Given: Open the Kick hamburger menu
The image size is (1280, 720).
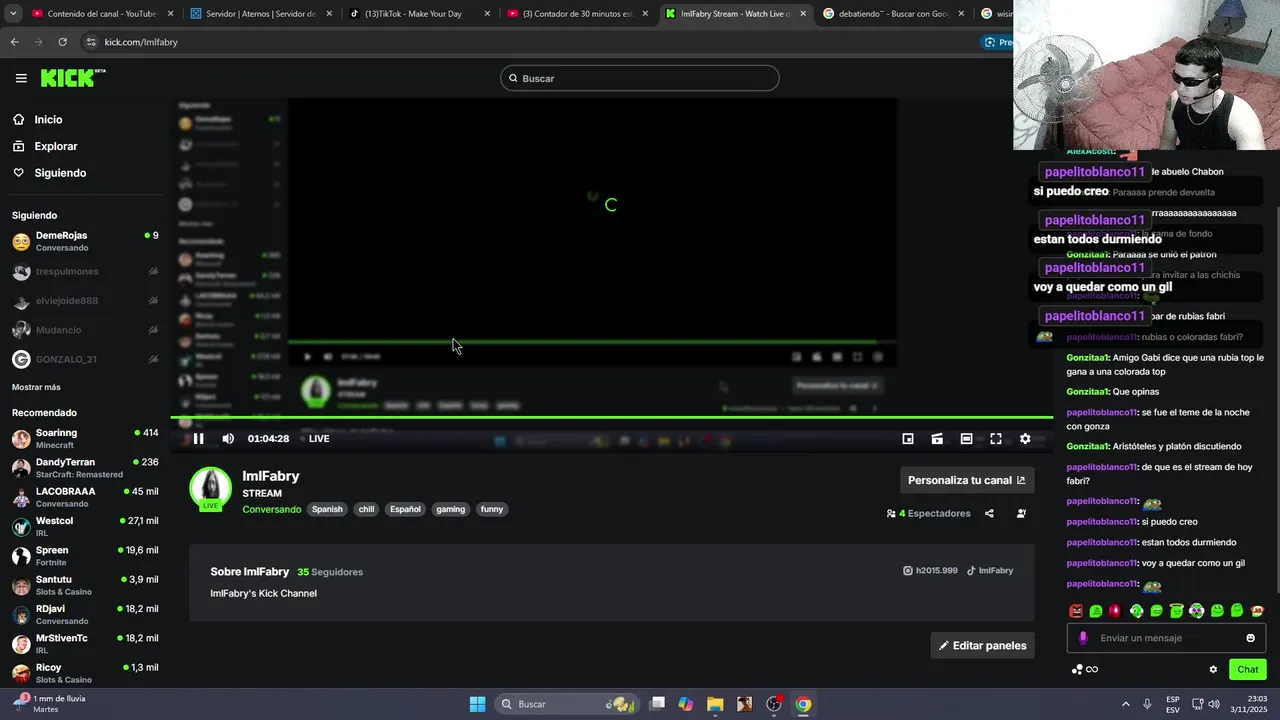Looking at the screenshot, I should point(21,78).
